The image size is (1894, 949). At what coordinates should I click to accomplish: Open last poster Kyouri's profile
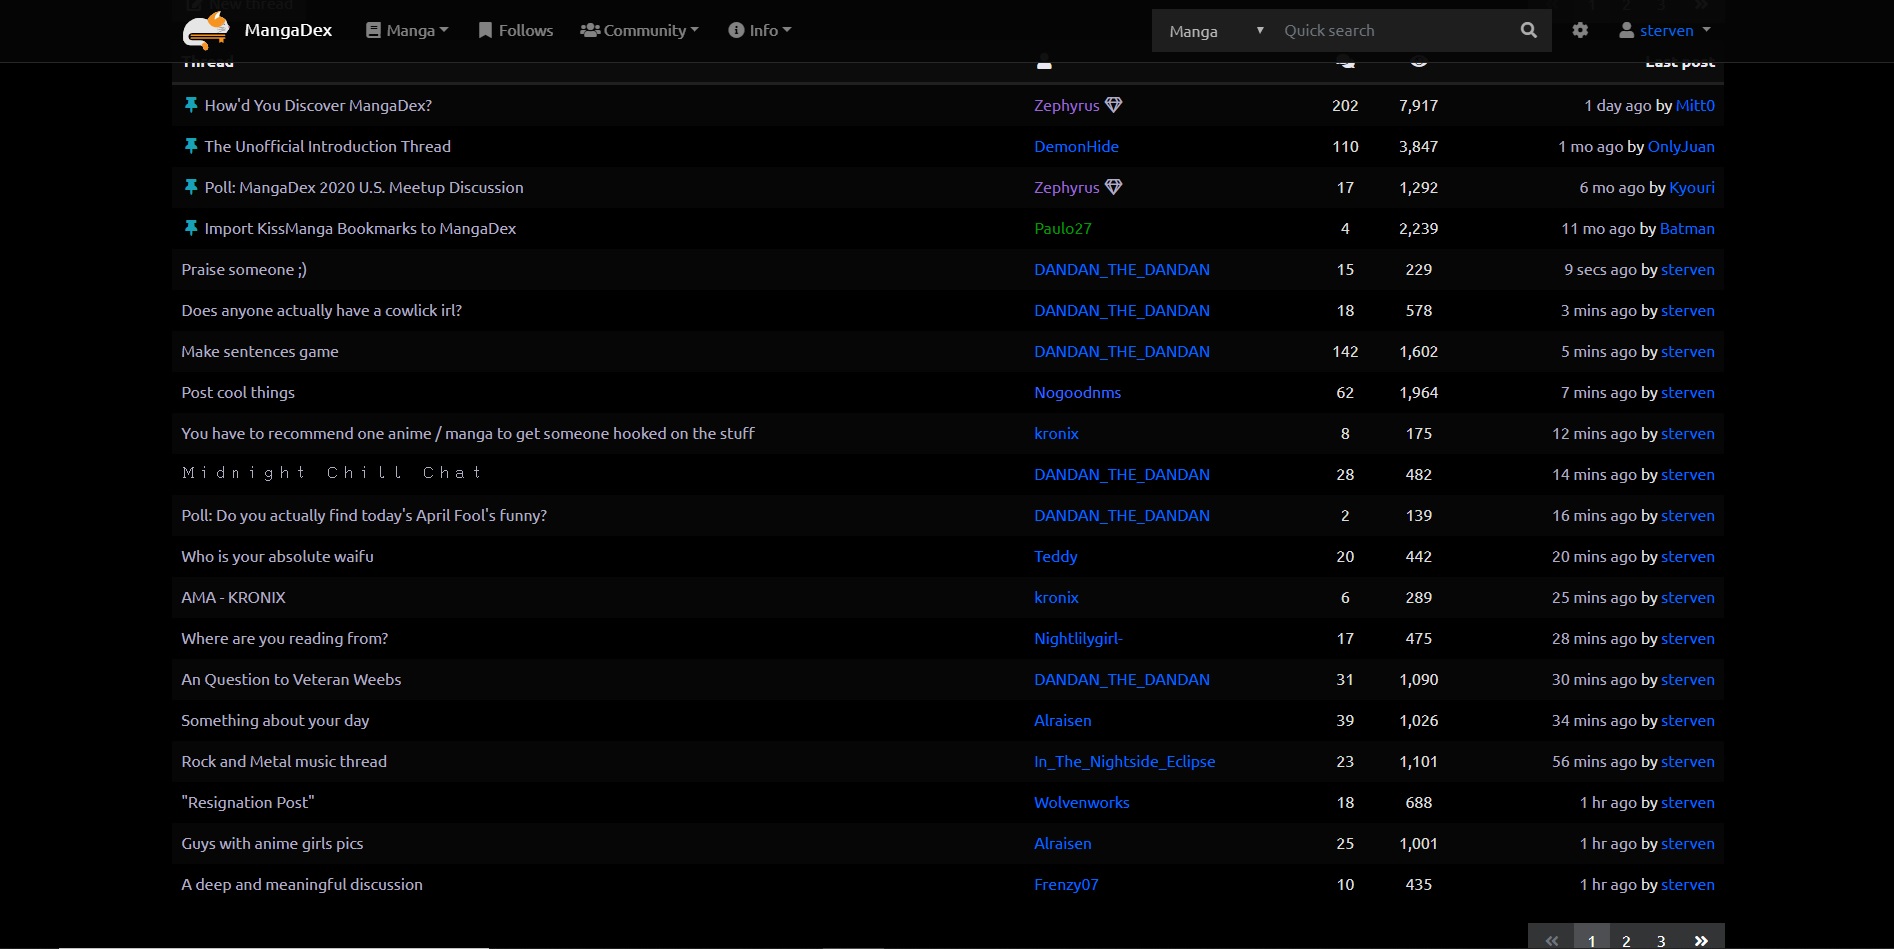[1692, 187]
